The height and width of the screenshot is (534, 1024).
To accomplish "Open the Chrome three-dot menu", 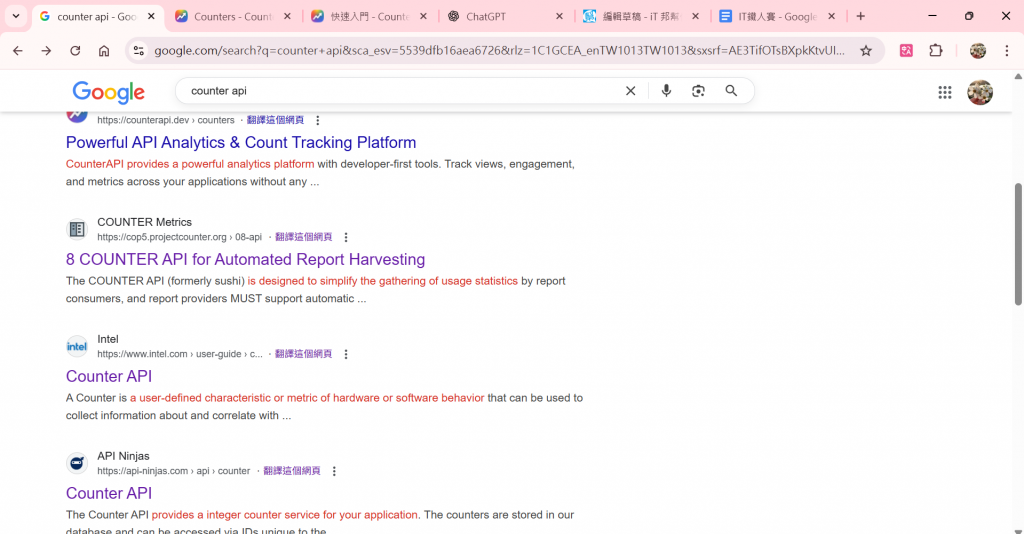I will 1006,51.
